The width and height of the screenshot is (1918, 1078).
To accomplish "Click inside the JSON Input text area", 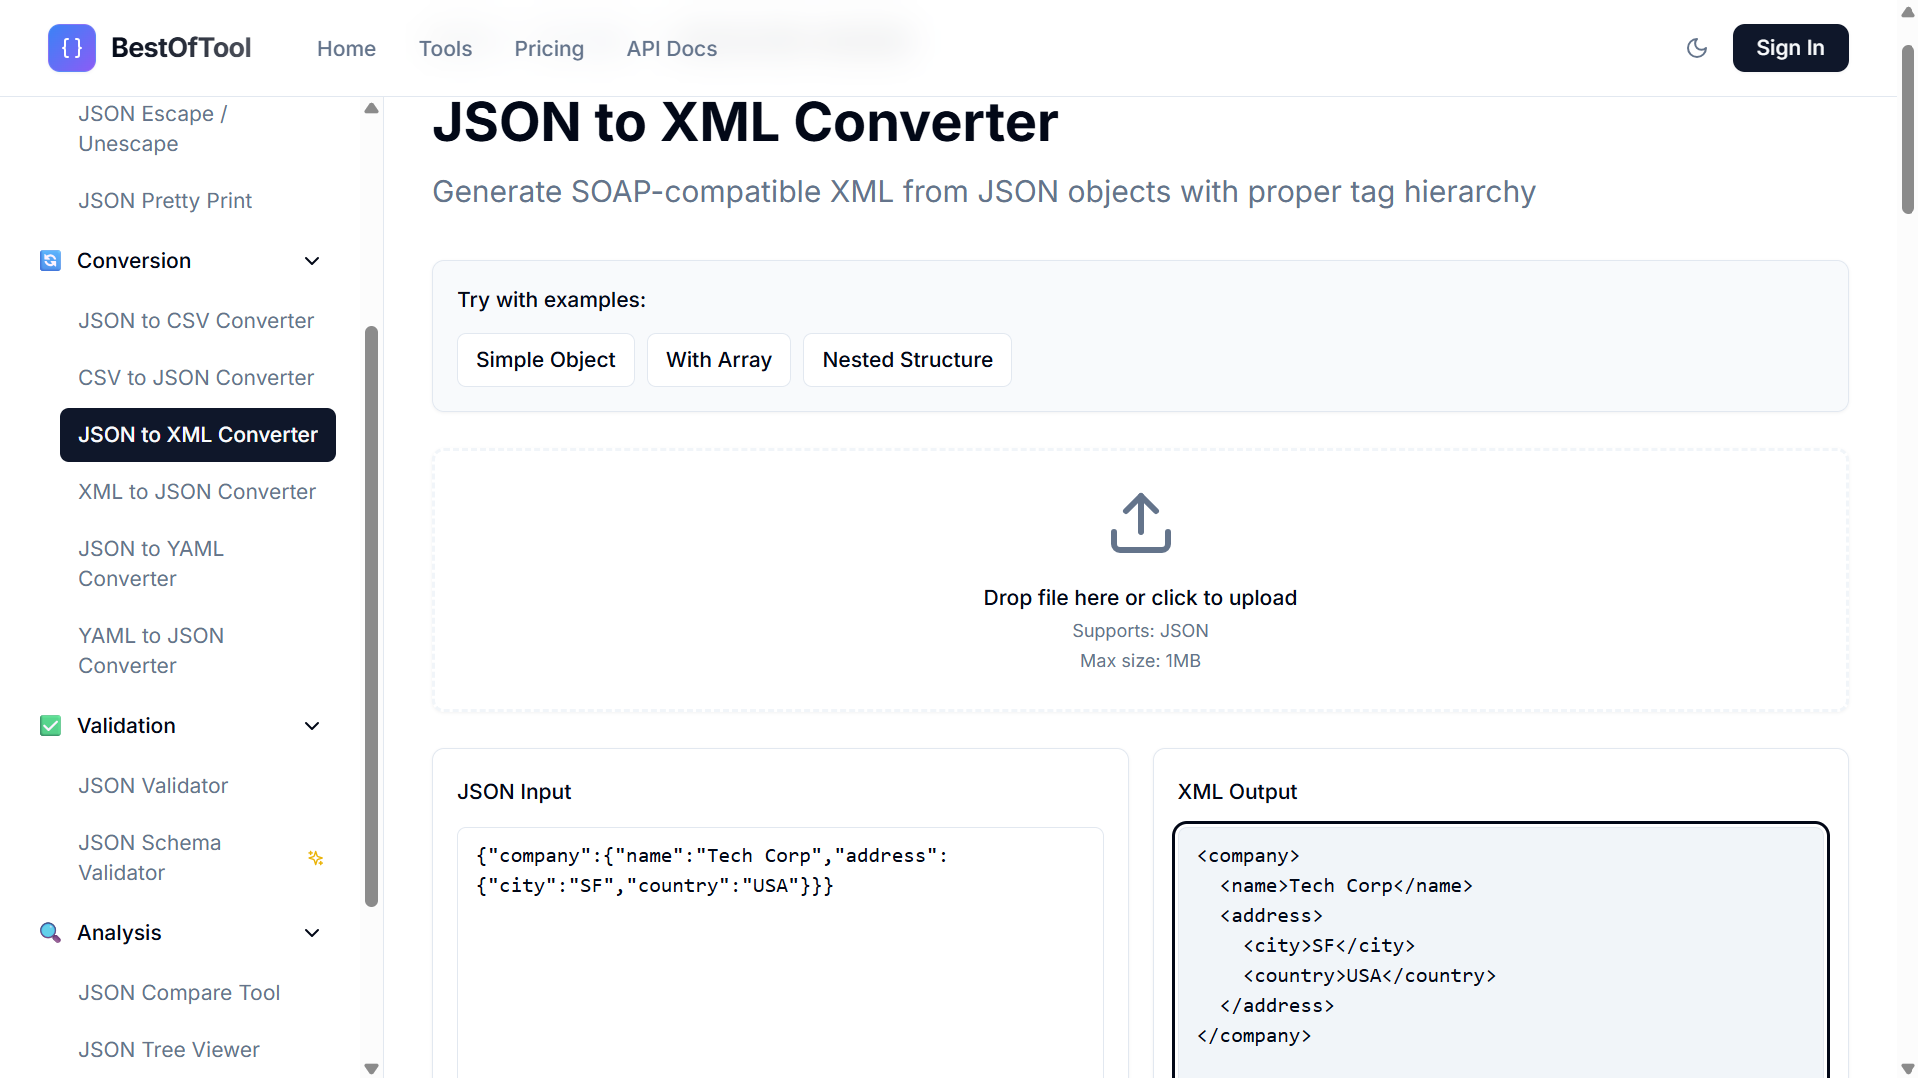I will pos(780,952).
